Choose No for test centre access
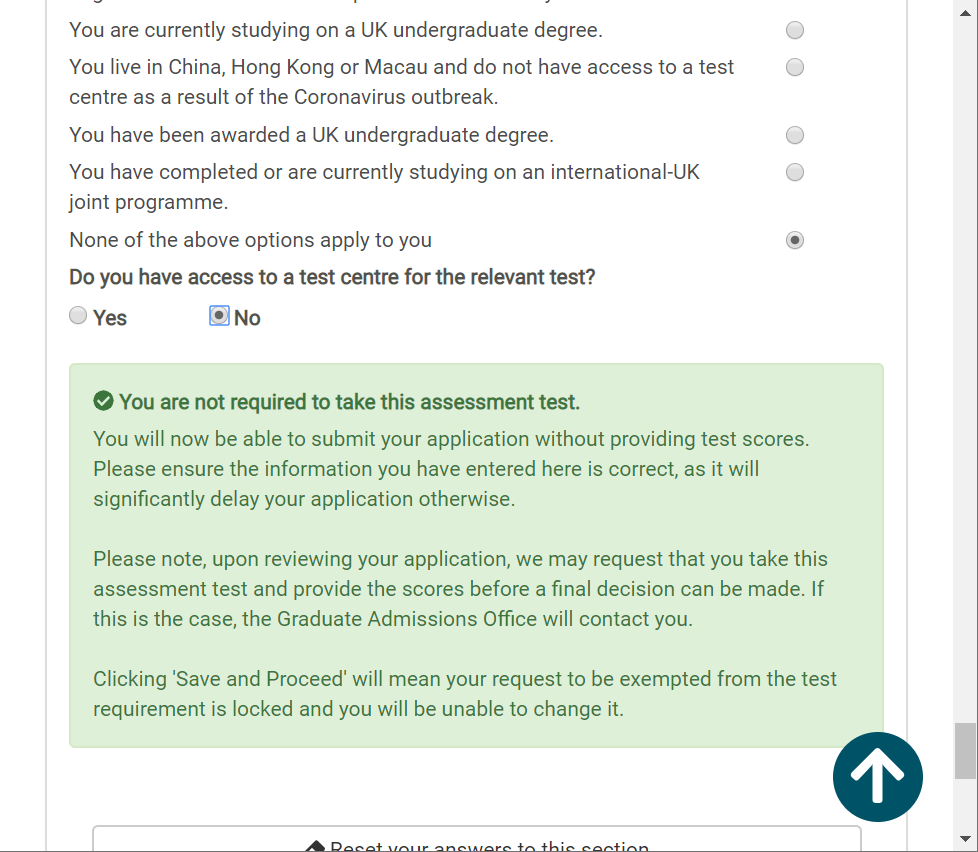Viewport: 978px width, 852px height. (219, 316)
